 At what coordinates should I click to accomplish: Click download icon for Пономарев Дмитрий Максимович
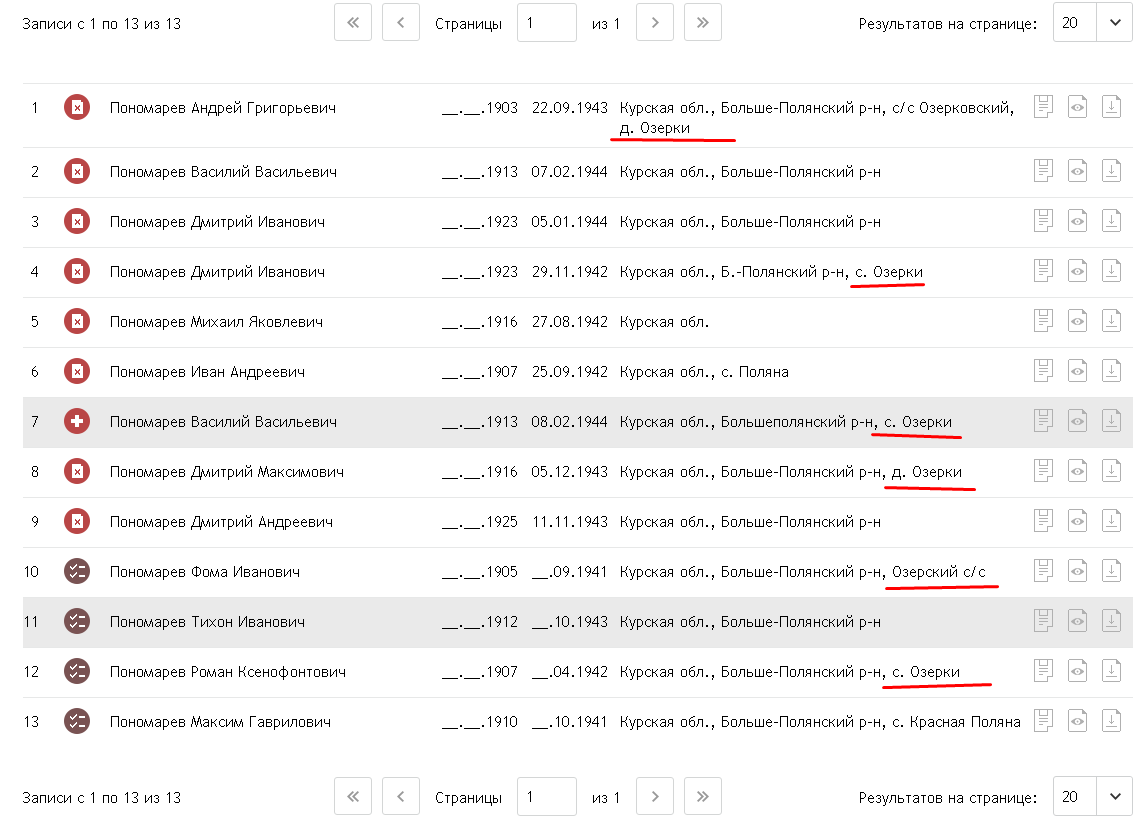click(x=1111, y=471)
